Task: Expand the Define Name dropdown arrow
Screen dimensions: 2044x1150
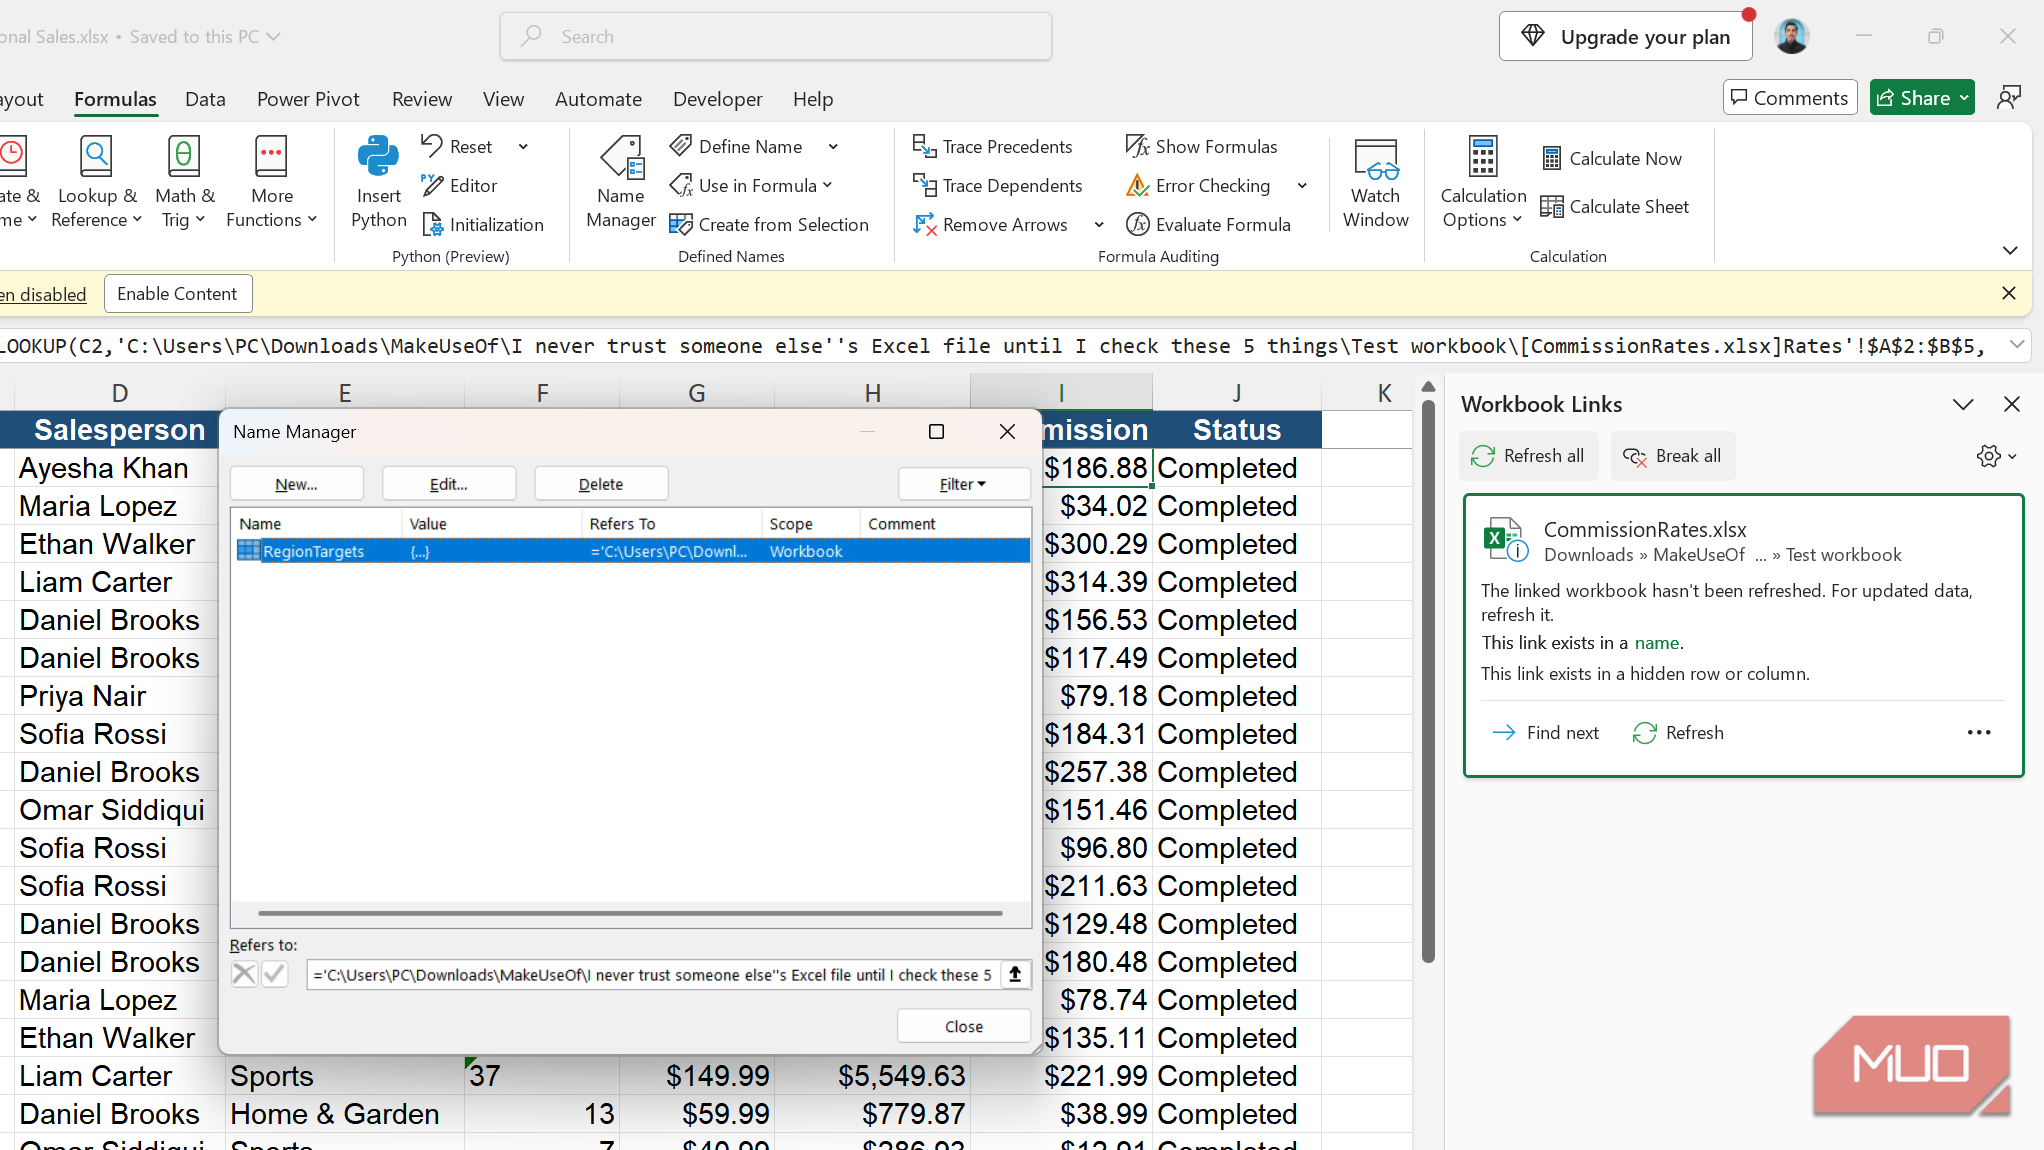Action: pyautogui.click(x=833, y=147)
